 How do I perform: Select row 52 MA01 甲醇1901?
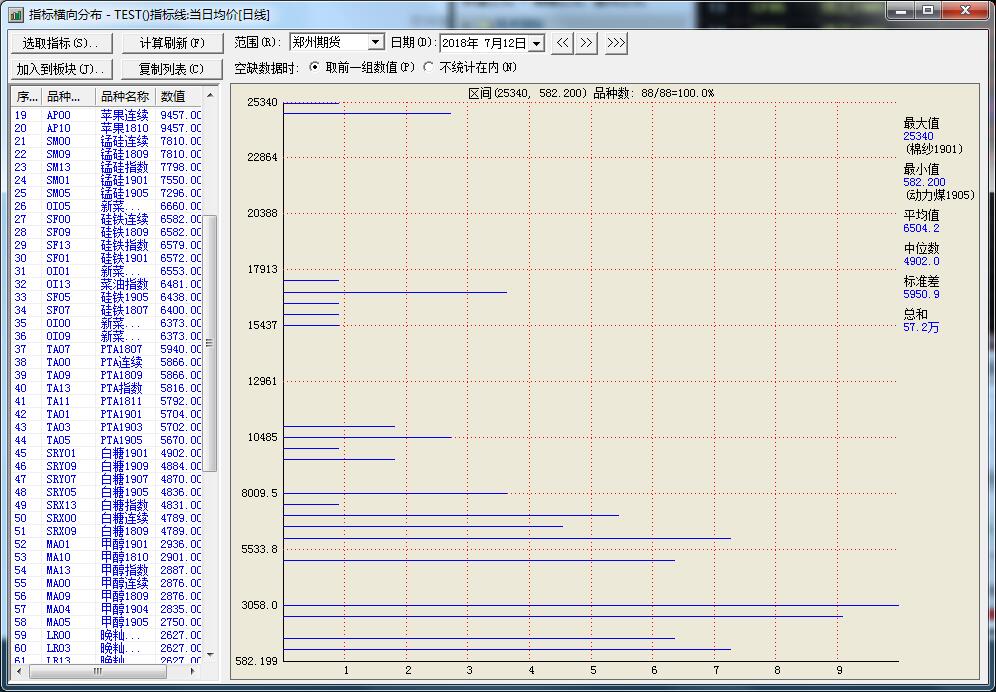[107, 544]
